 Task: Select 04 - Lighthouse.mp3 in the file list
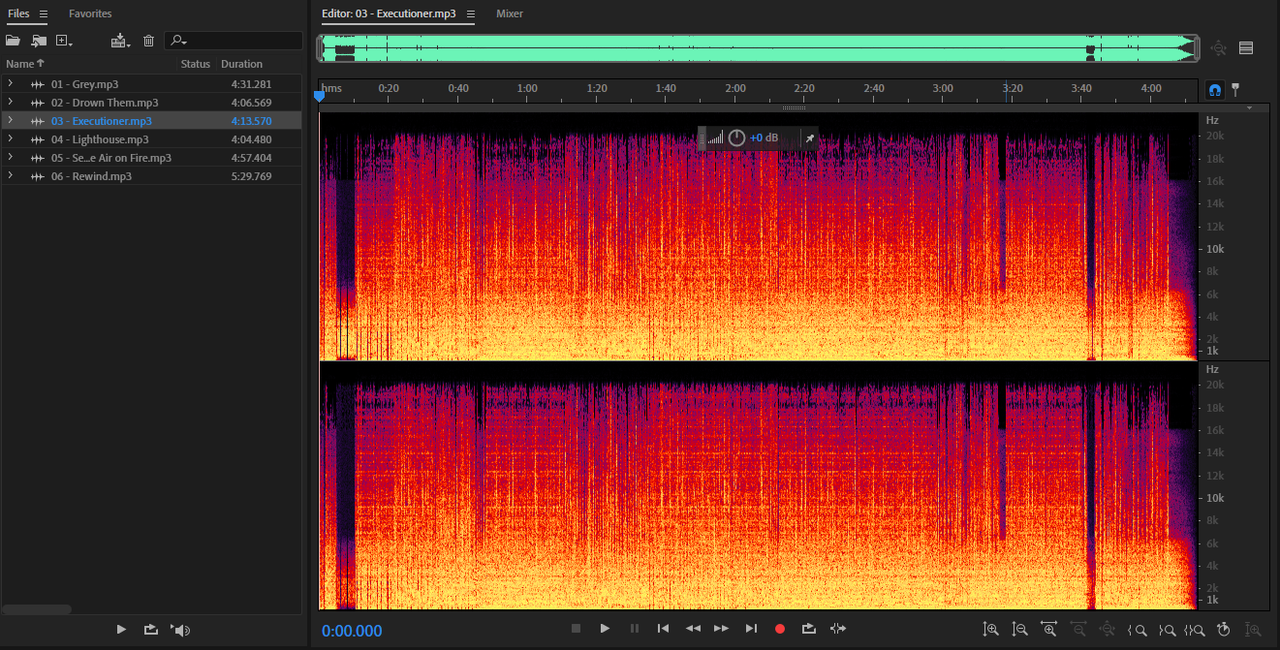[151, 139]
